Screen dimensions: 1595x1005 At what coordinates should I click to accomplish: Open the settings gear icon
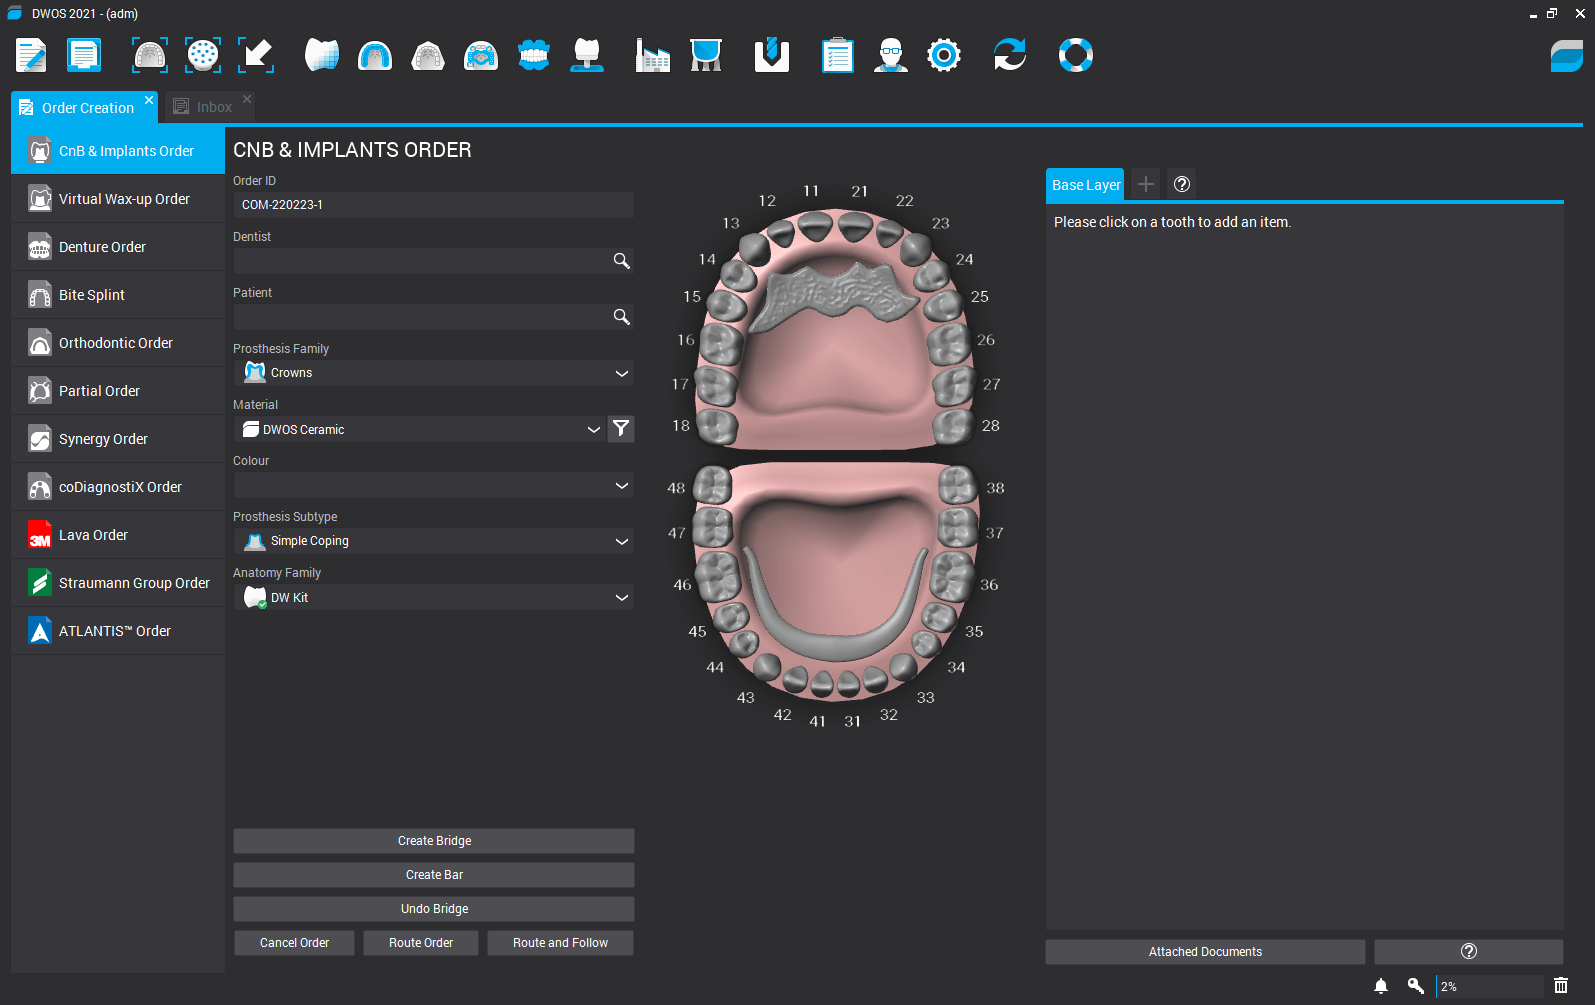pos(944,55)
